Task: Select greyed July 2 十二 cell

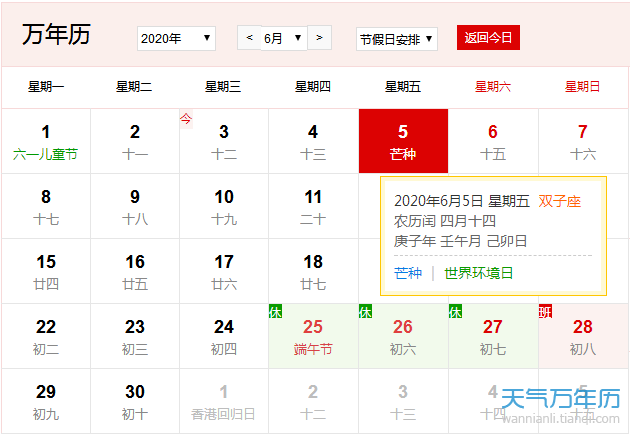Action: 313,401
